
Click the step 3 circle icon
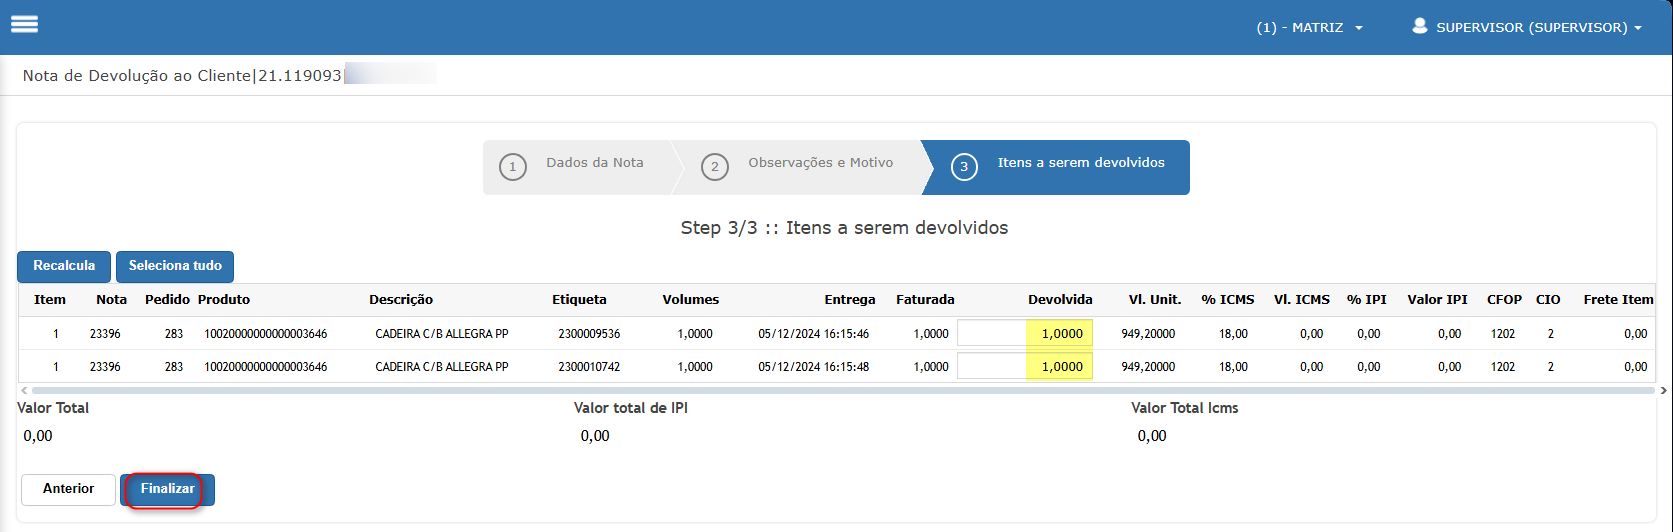coord(964,167)
